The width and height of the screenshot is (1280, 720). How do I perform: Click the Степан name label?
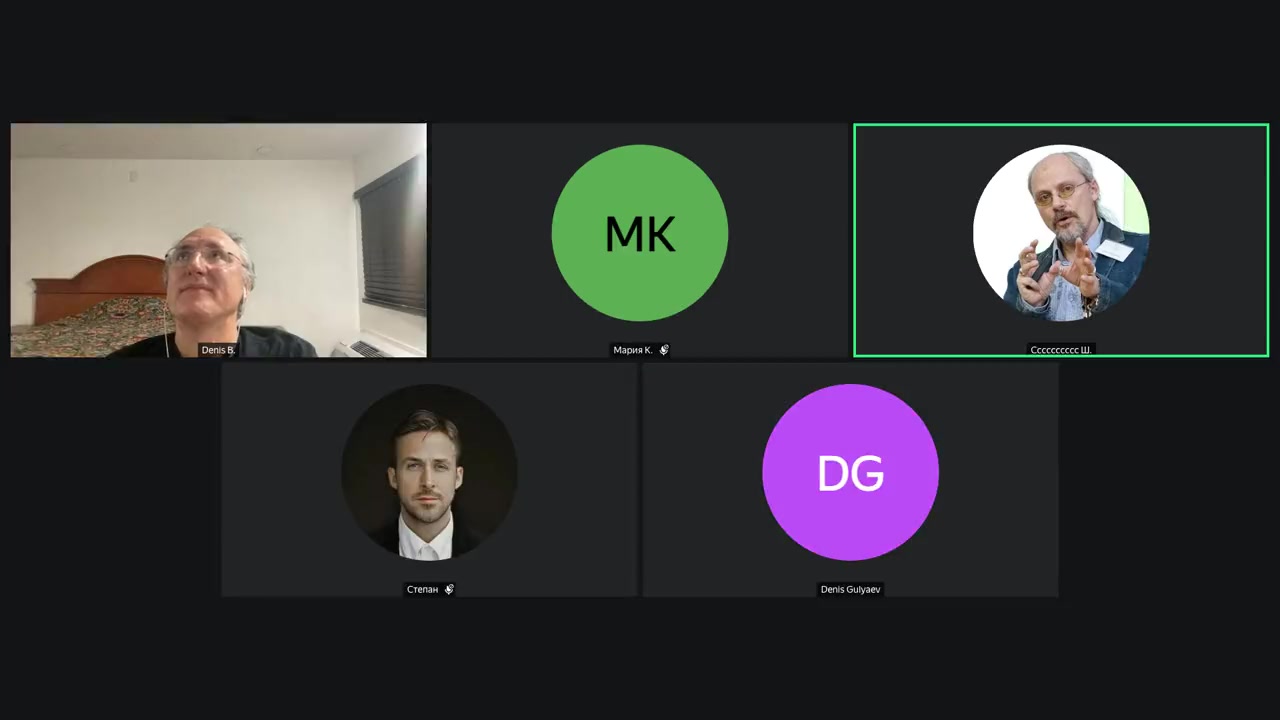[422, 589]
